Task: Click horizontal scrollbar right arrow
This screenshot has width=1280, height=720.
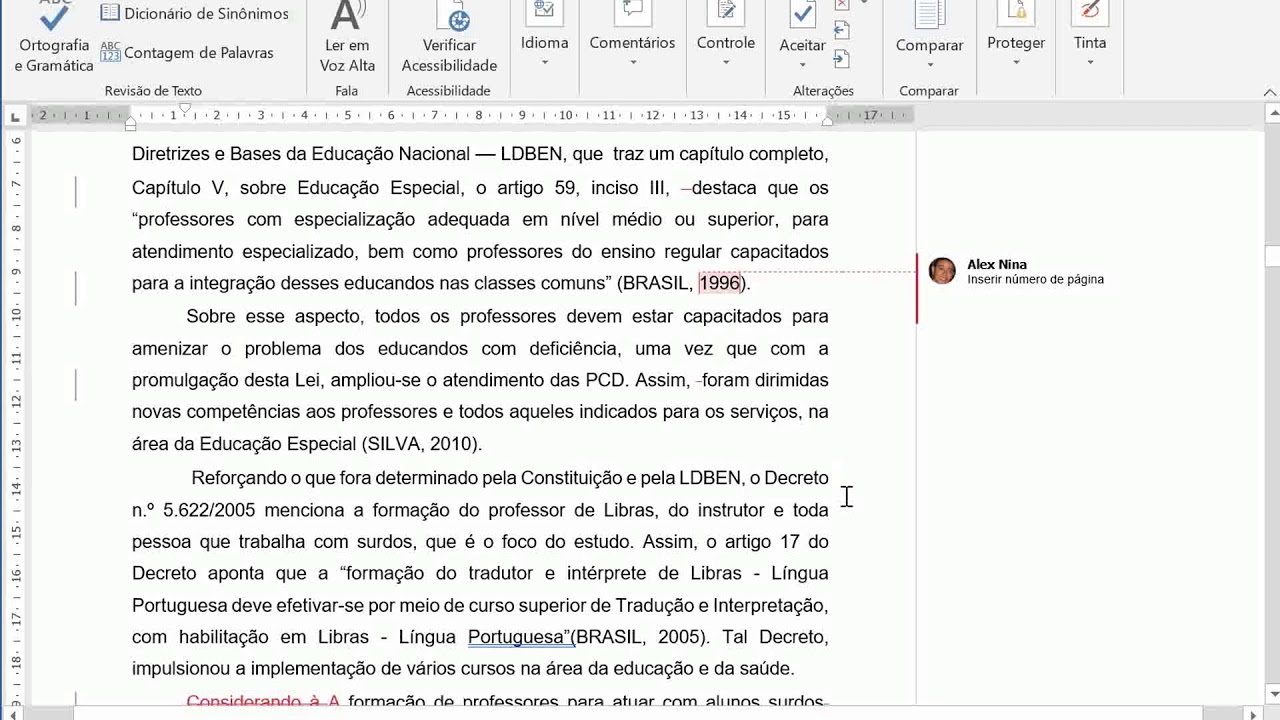Action: [x=1254, y=713]
